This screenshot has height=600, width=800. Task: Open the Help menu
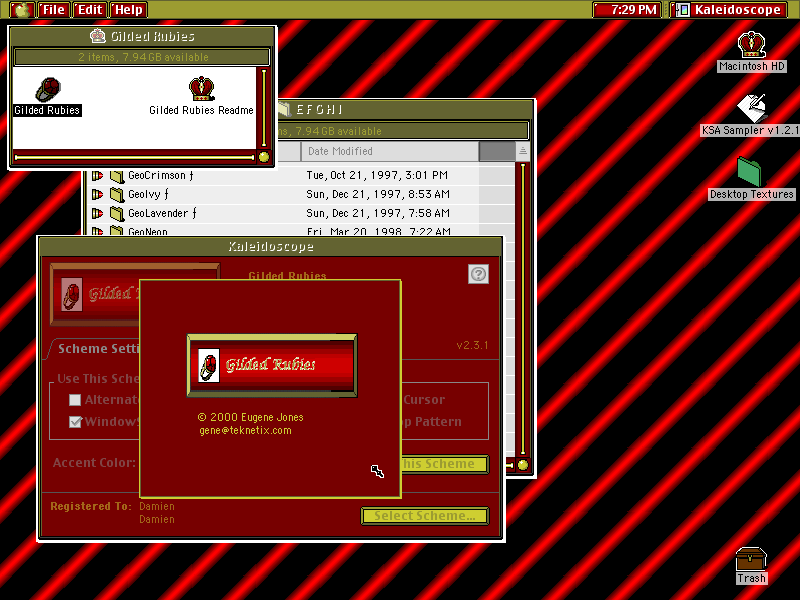tap(129, 10)
